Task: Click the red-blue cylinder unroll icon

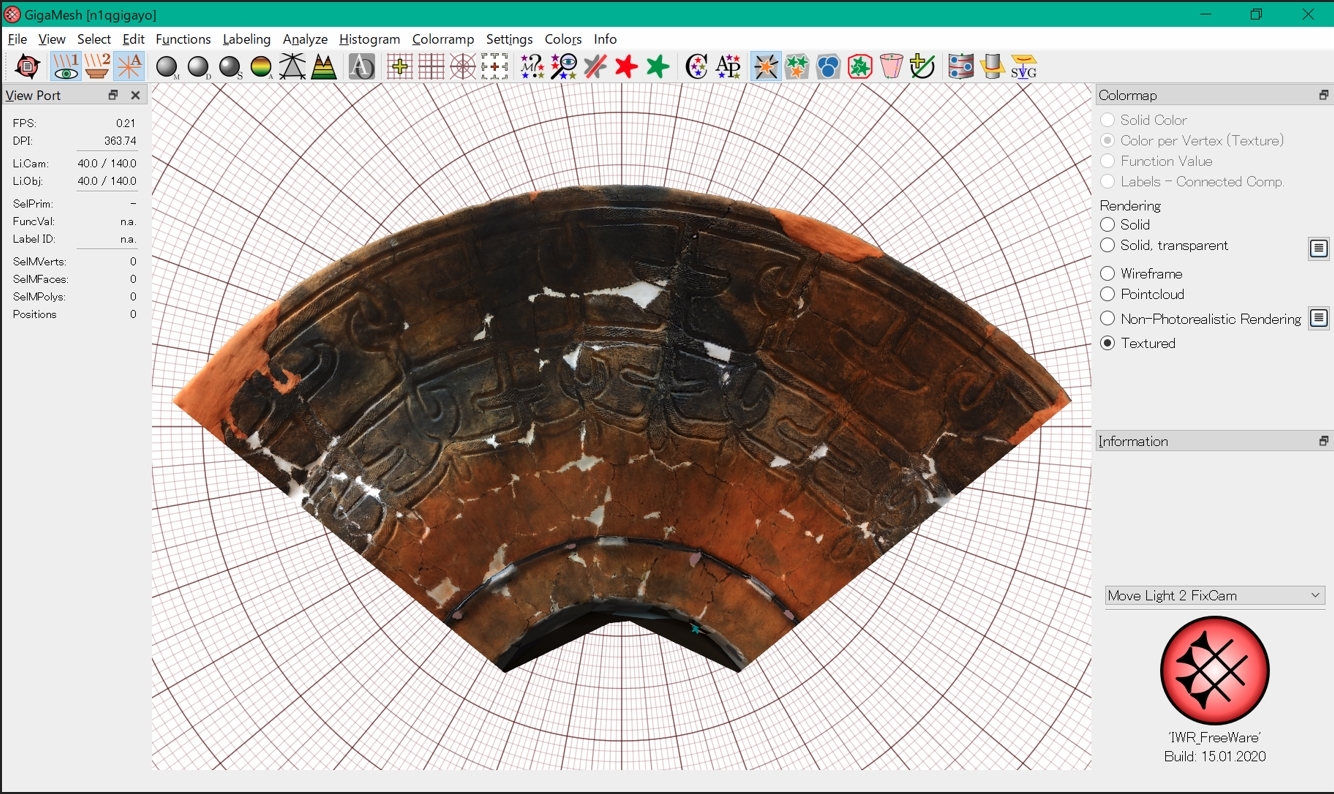Action: [961, 67]
